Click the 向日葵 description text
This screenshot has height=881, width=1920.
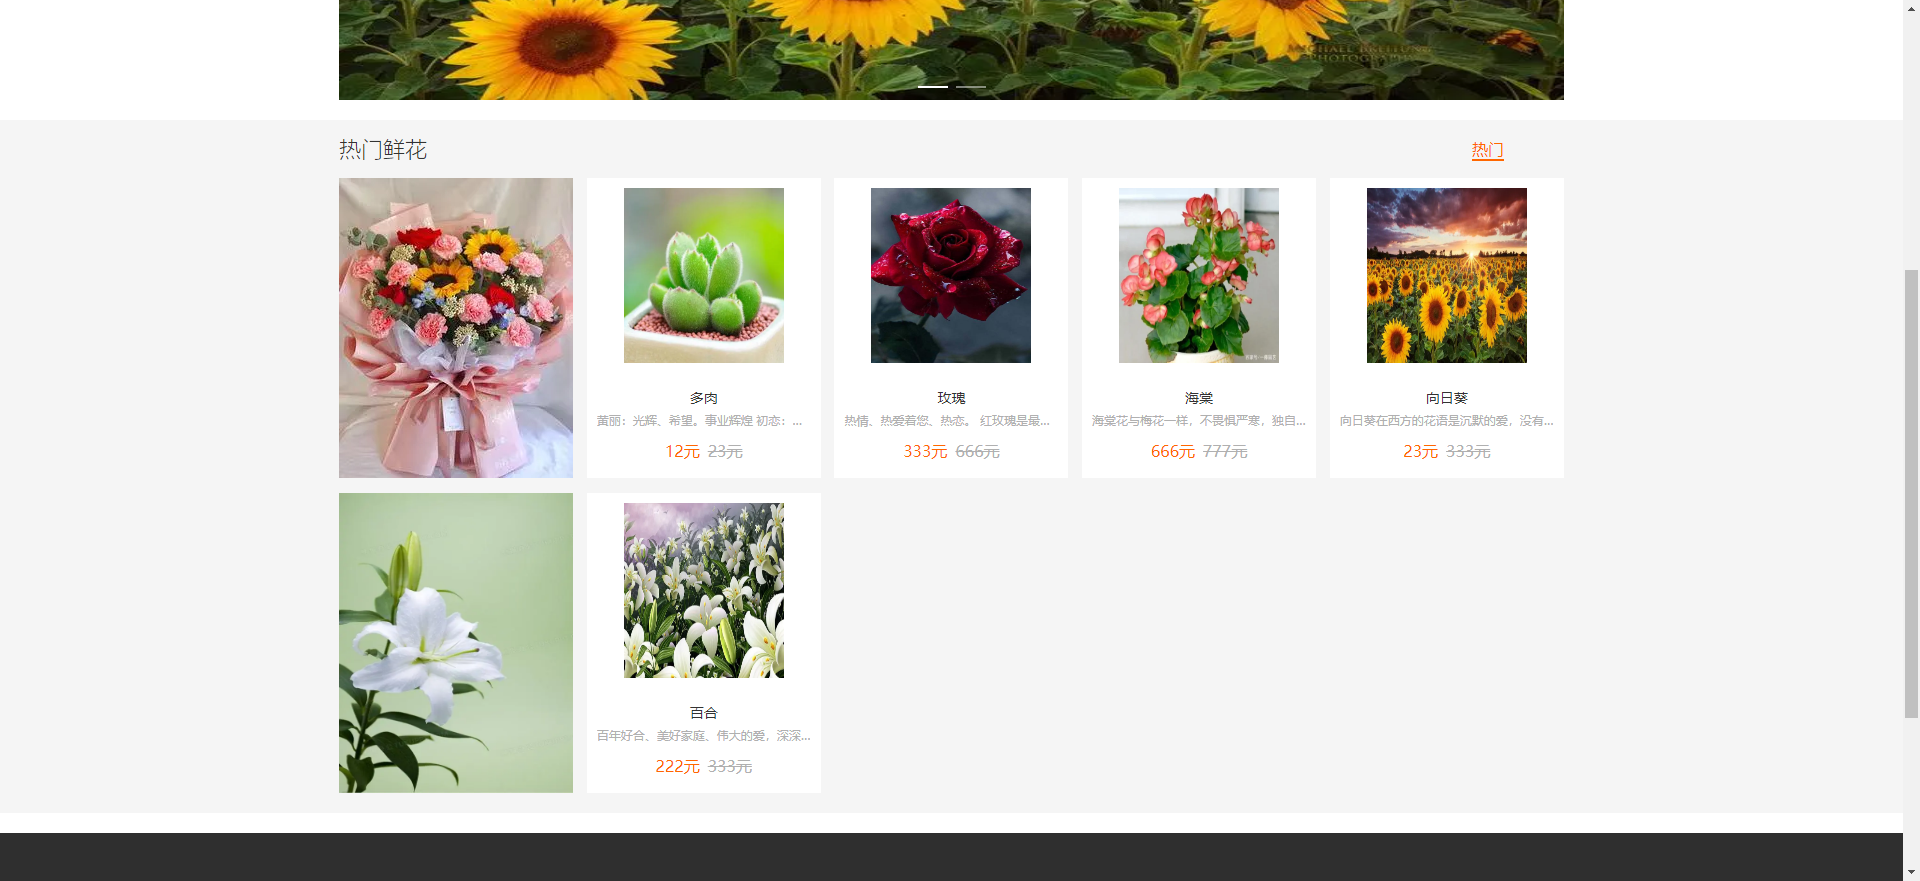[1446, 421]
